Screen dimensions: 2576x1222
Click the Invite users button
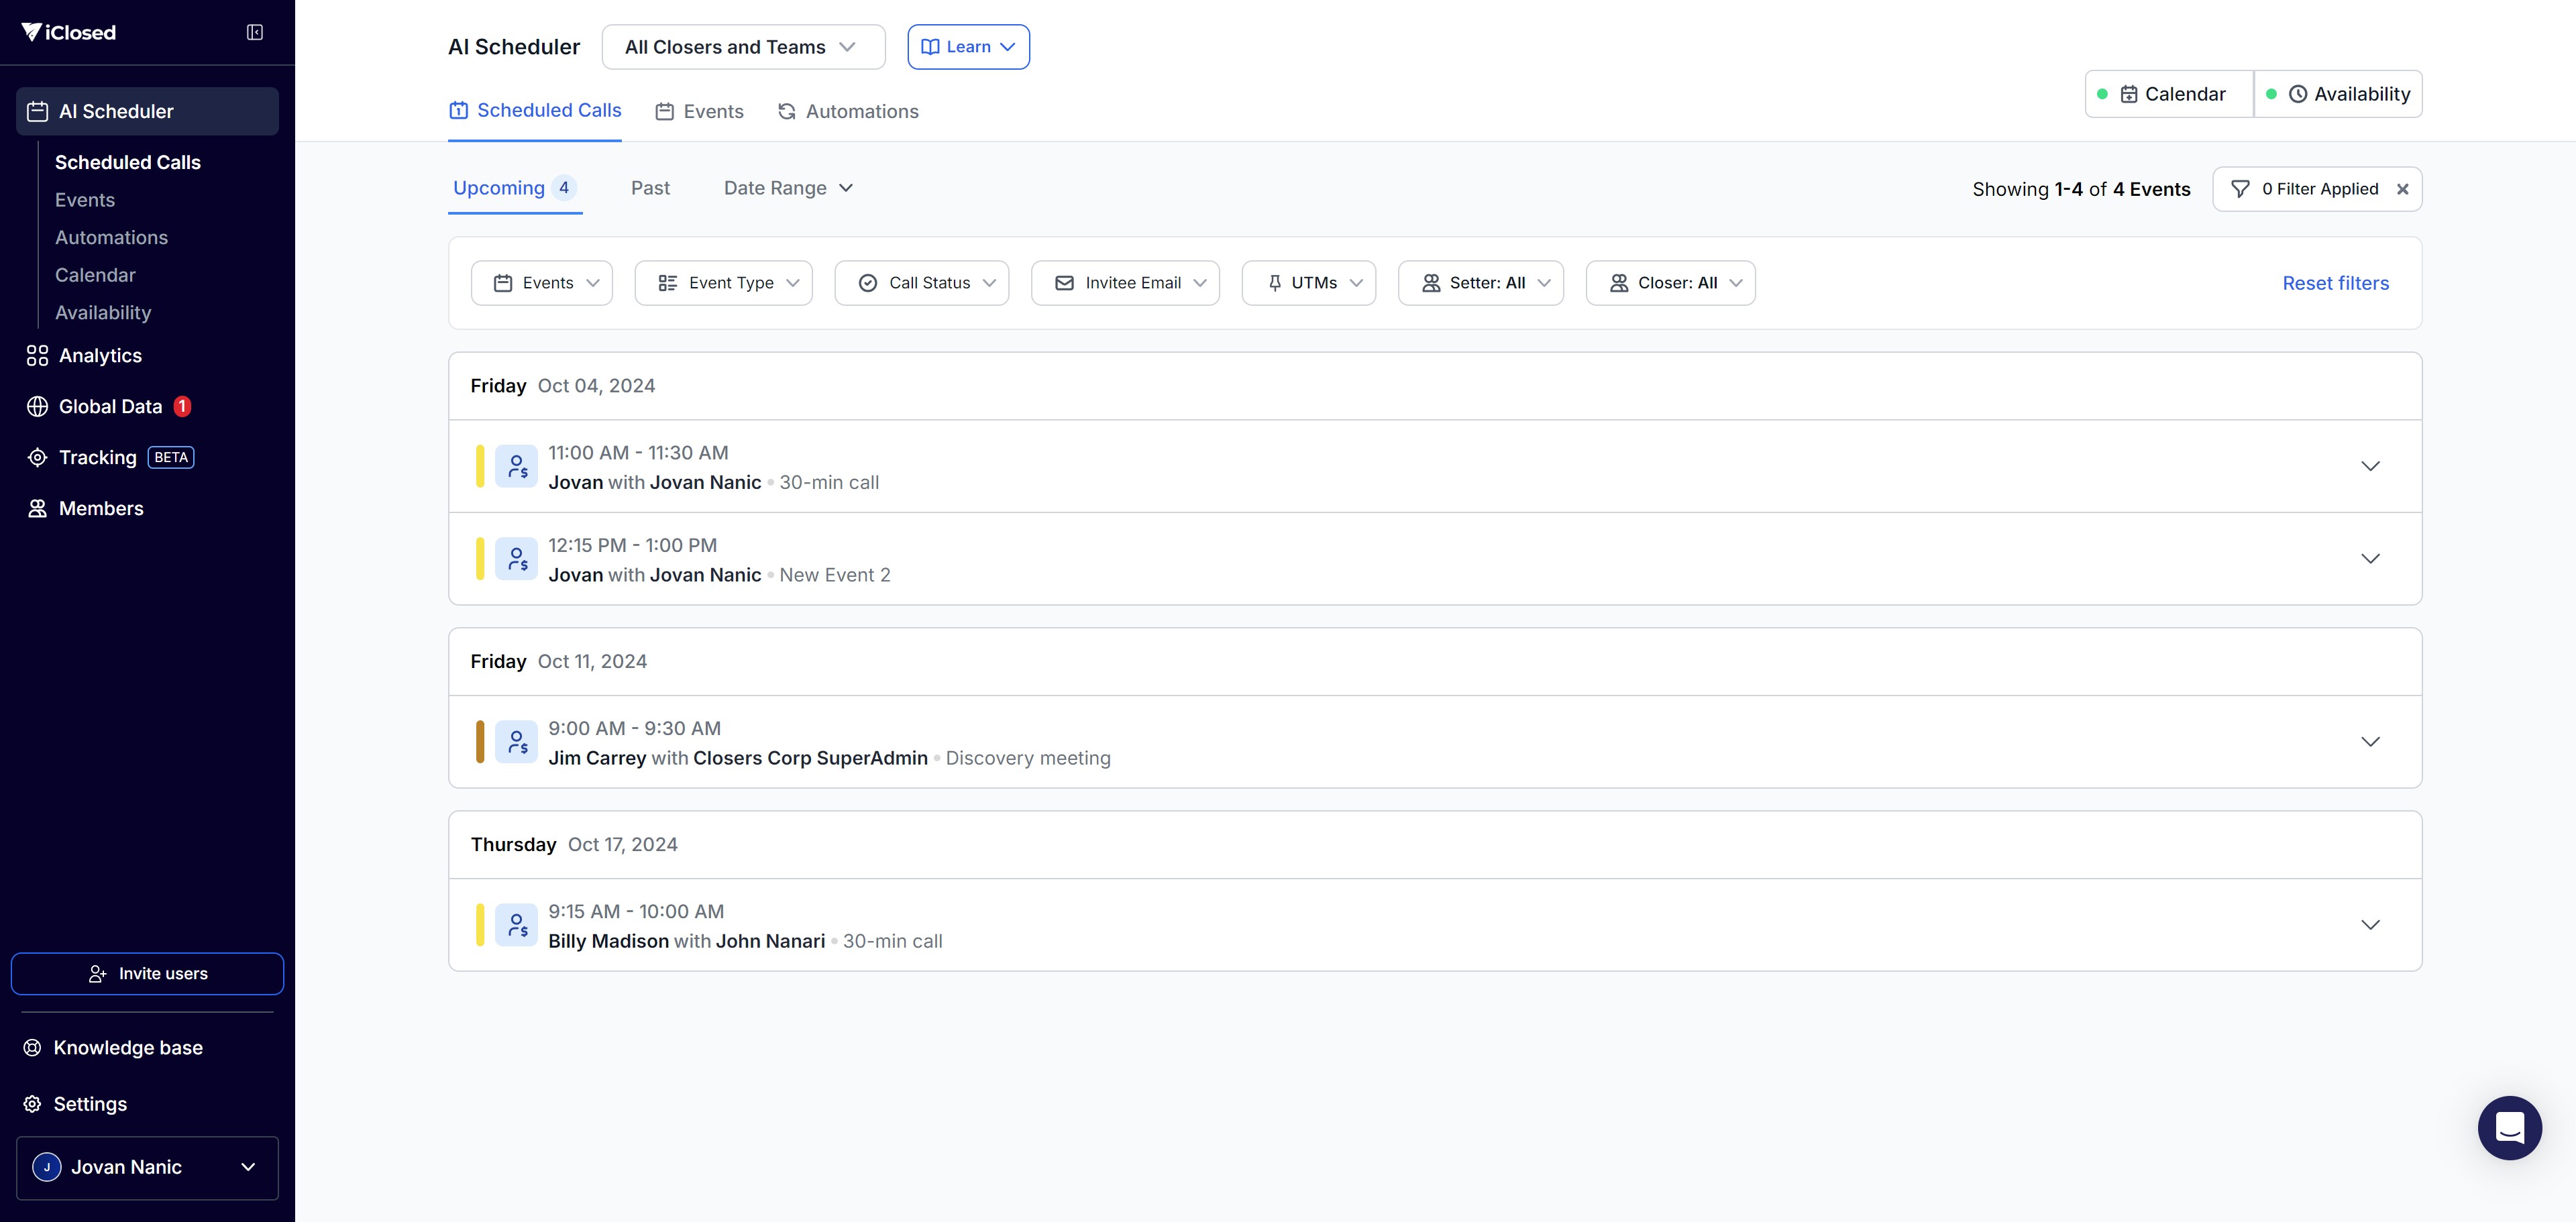point(147,974)
